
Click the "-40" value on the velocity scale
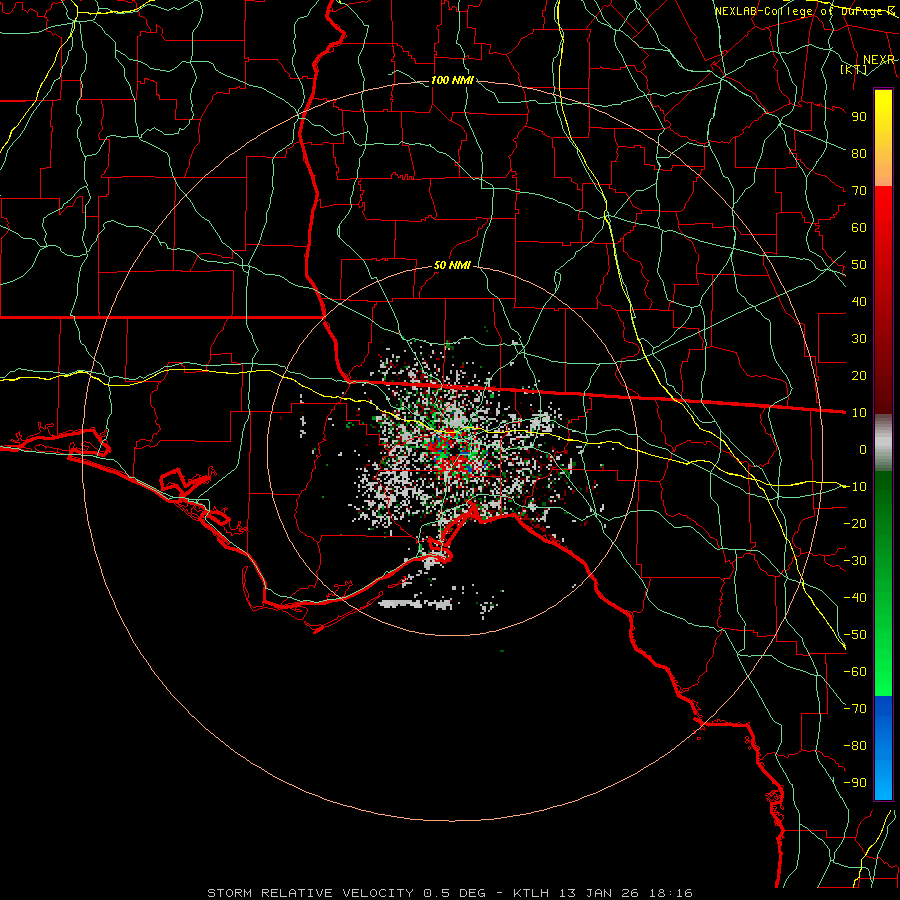click(855, 598)
